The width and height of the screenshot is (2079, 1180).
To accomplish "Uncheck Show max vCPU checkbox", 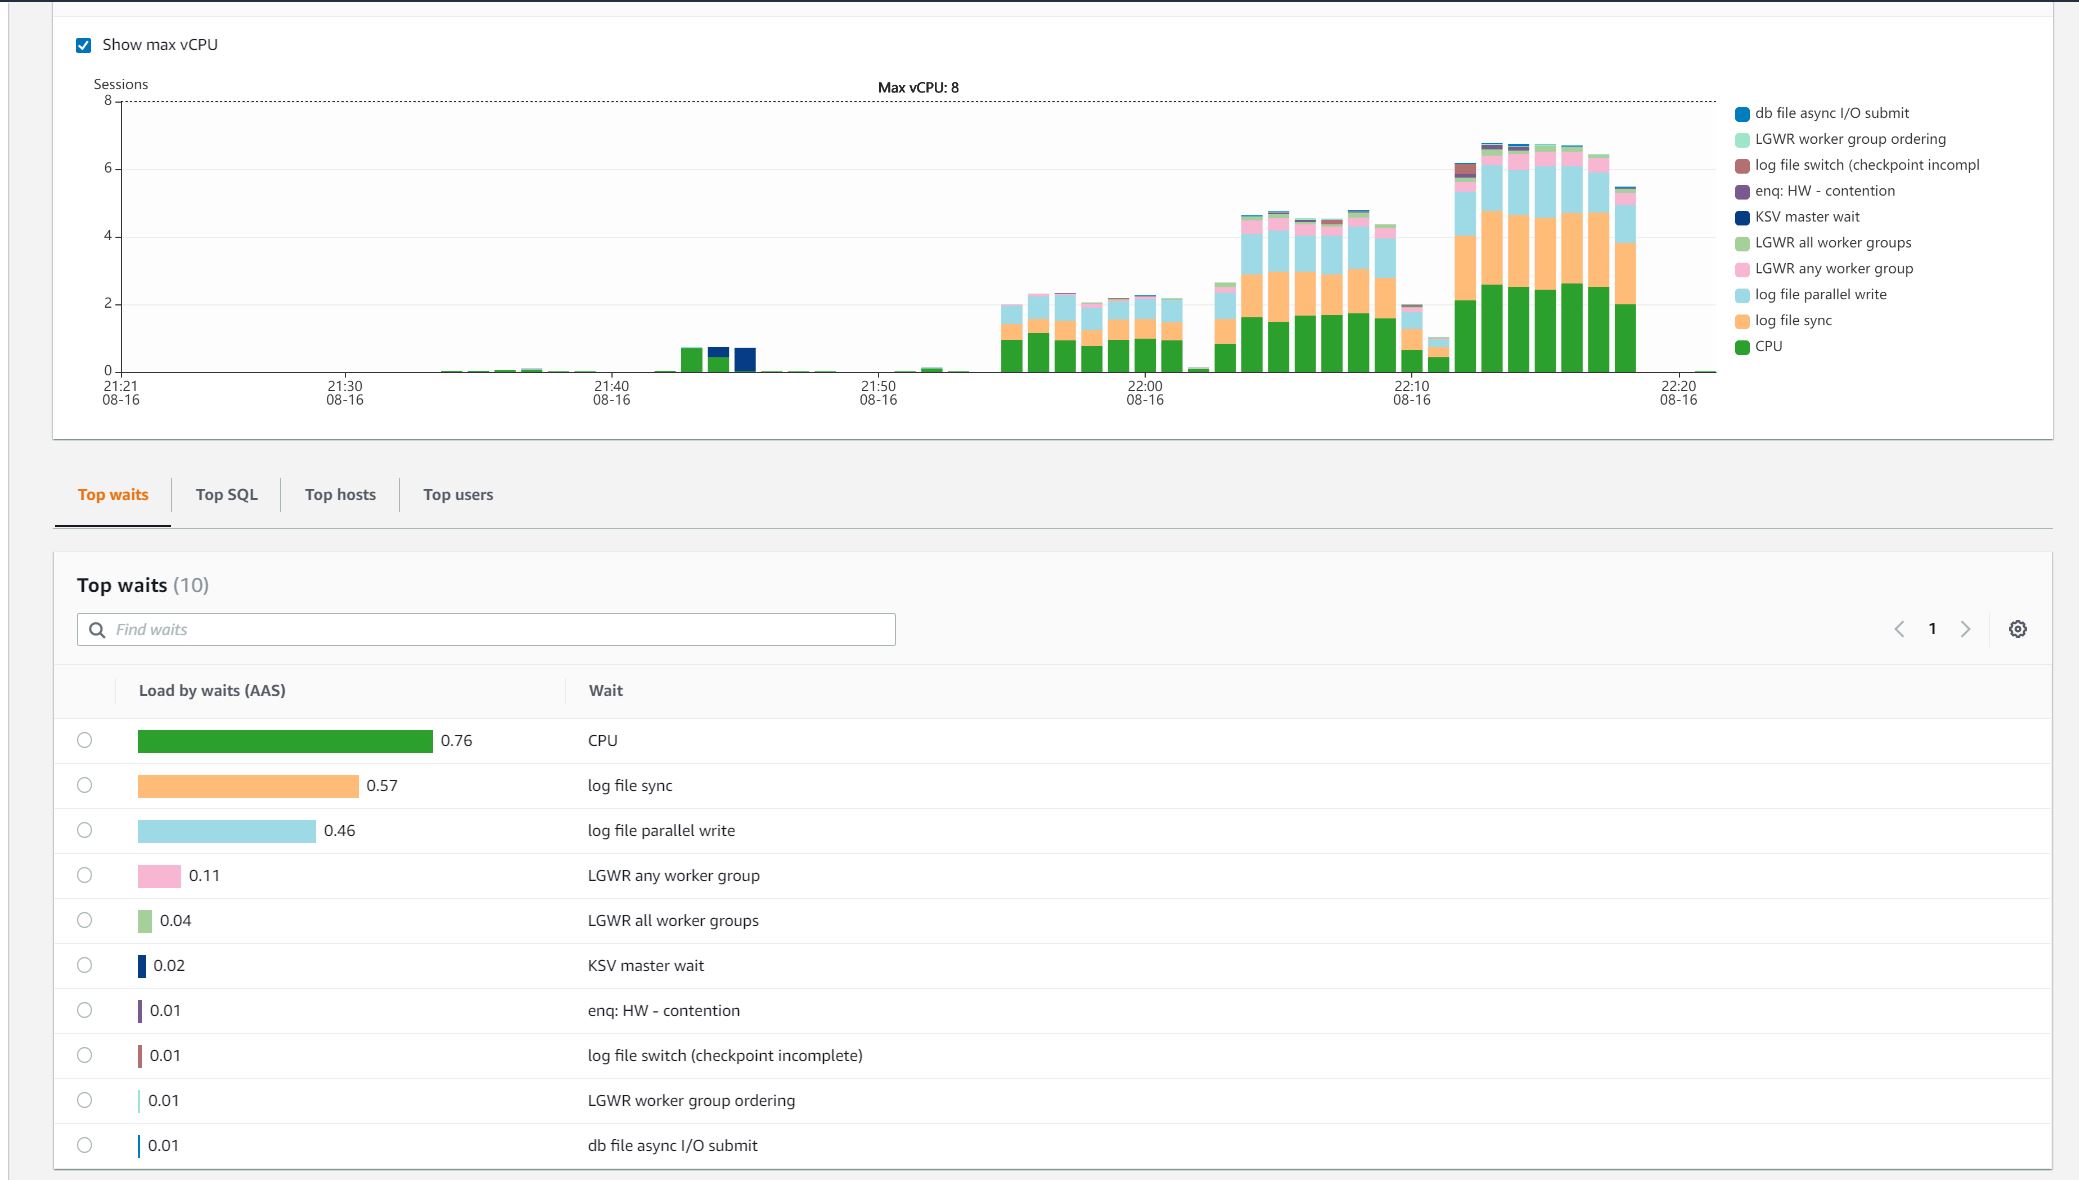I will [84, 45].
